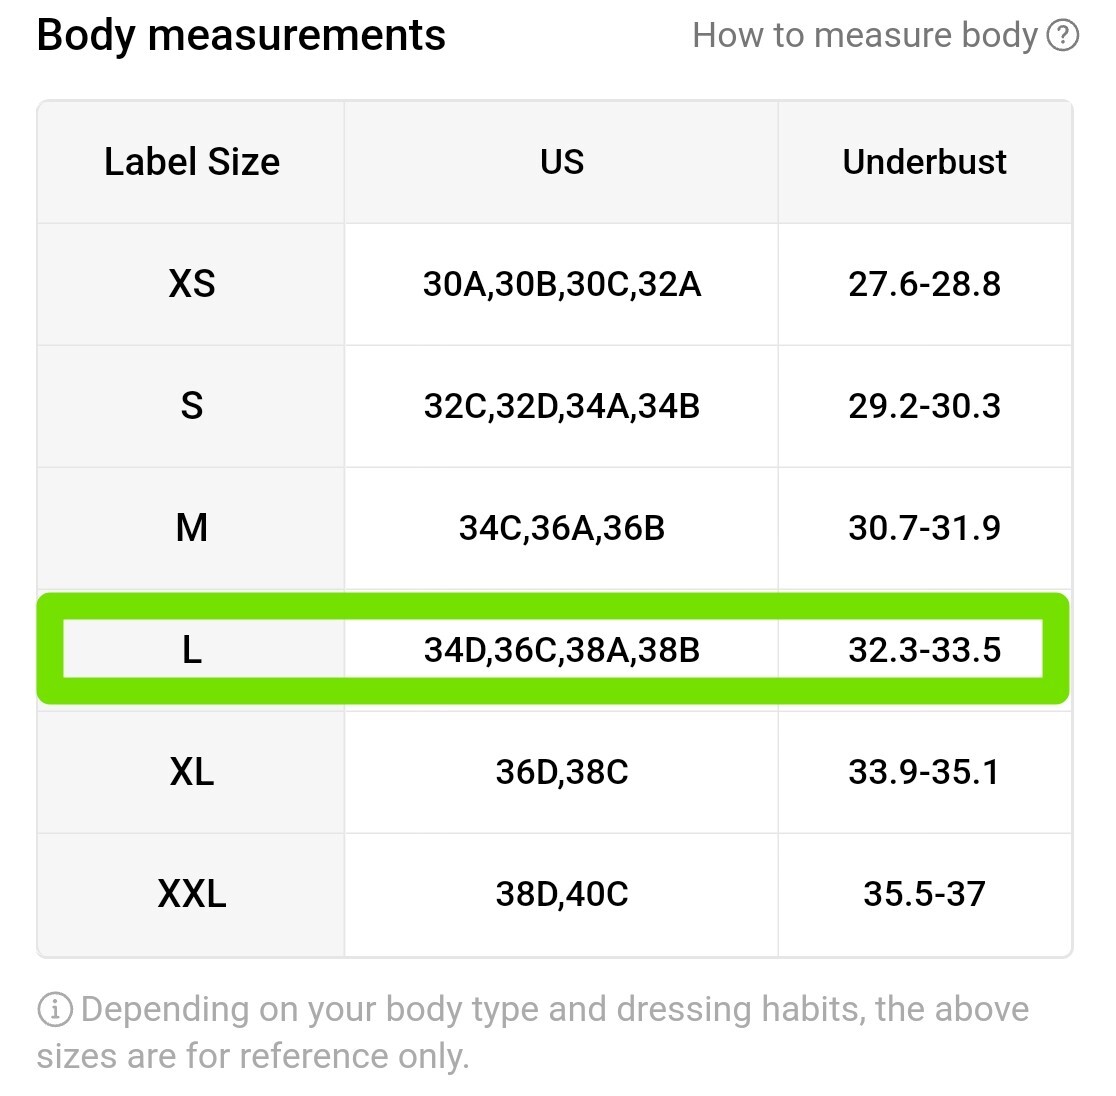Click the US column header

point(562,162)
